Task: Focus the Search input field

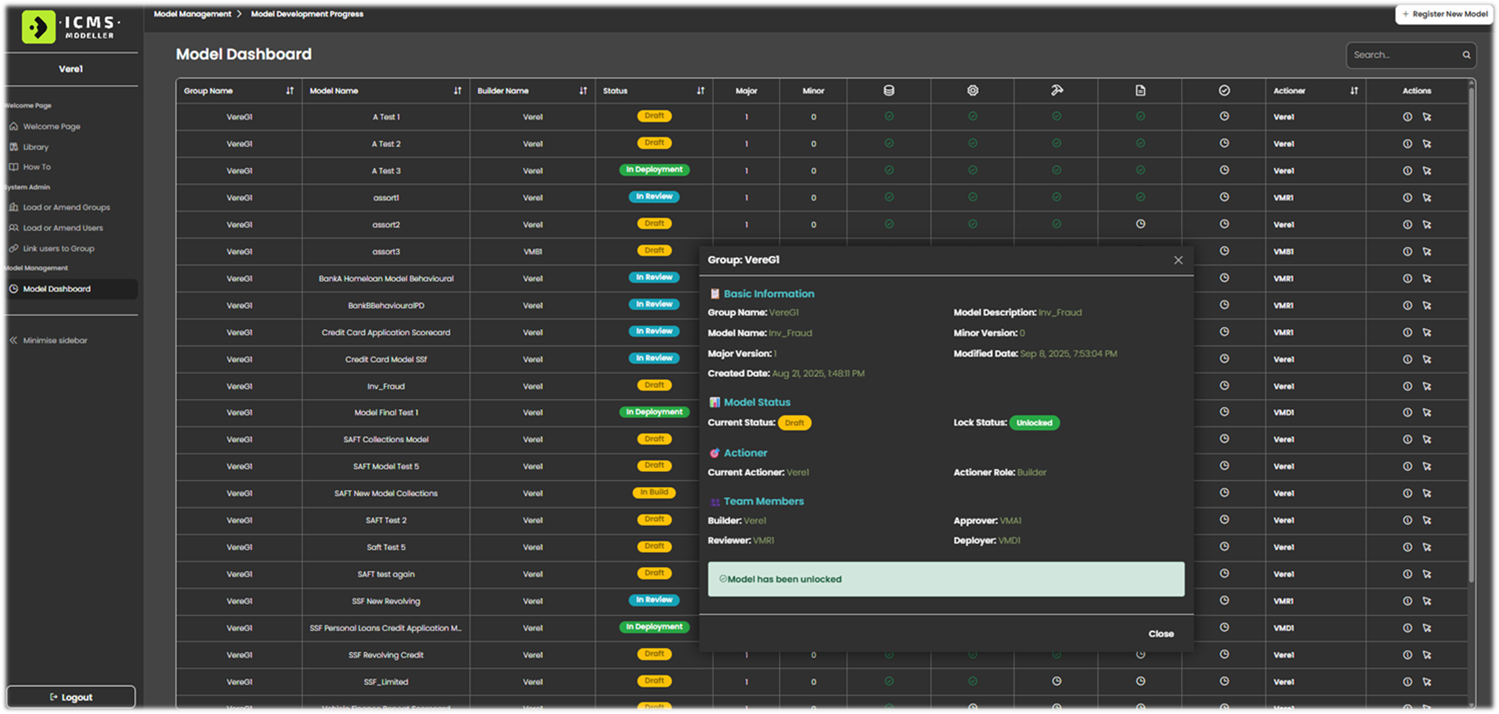Action: pos(1402,55)
